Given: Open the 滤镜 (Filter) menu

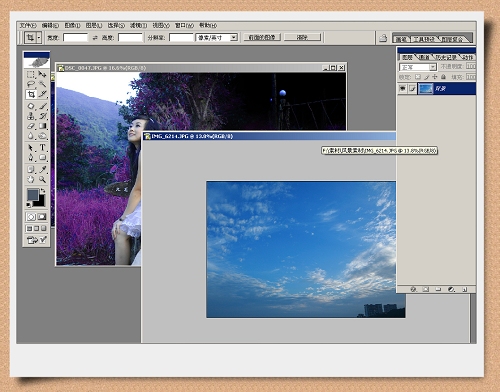Looking at the screenshot, I should [138, 25].
